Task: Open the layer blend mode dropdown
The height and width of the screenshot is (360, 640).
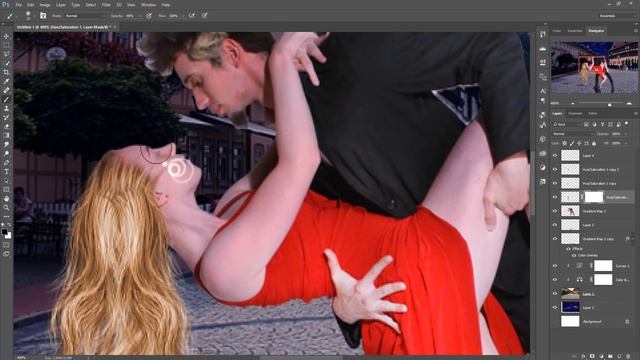Action: point(572,134)
